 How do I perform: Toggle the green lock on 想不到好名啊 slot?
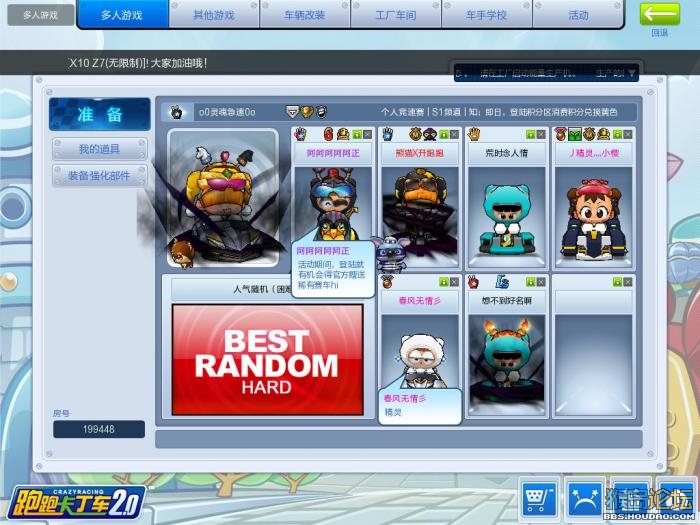530,282
